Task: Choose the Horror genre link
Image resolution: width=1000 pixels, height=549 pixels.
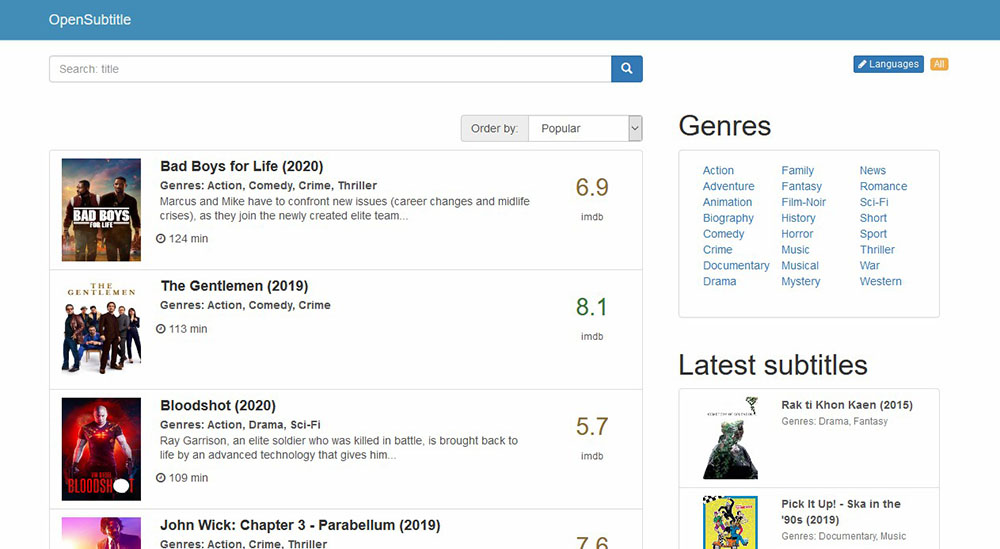Action: pyautogui.click(x=797, y=234)
